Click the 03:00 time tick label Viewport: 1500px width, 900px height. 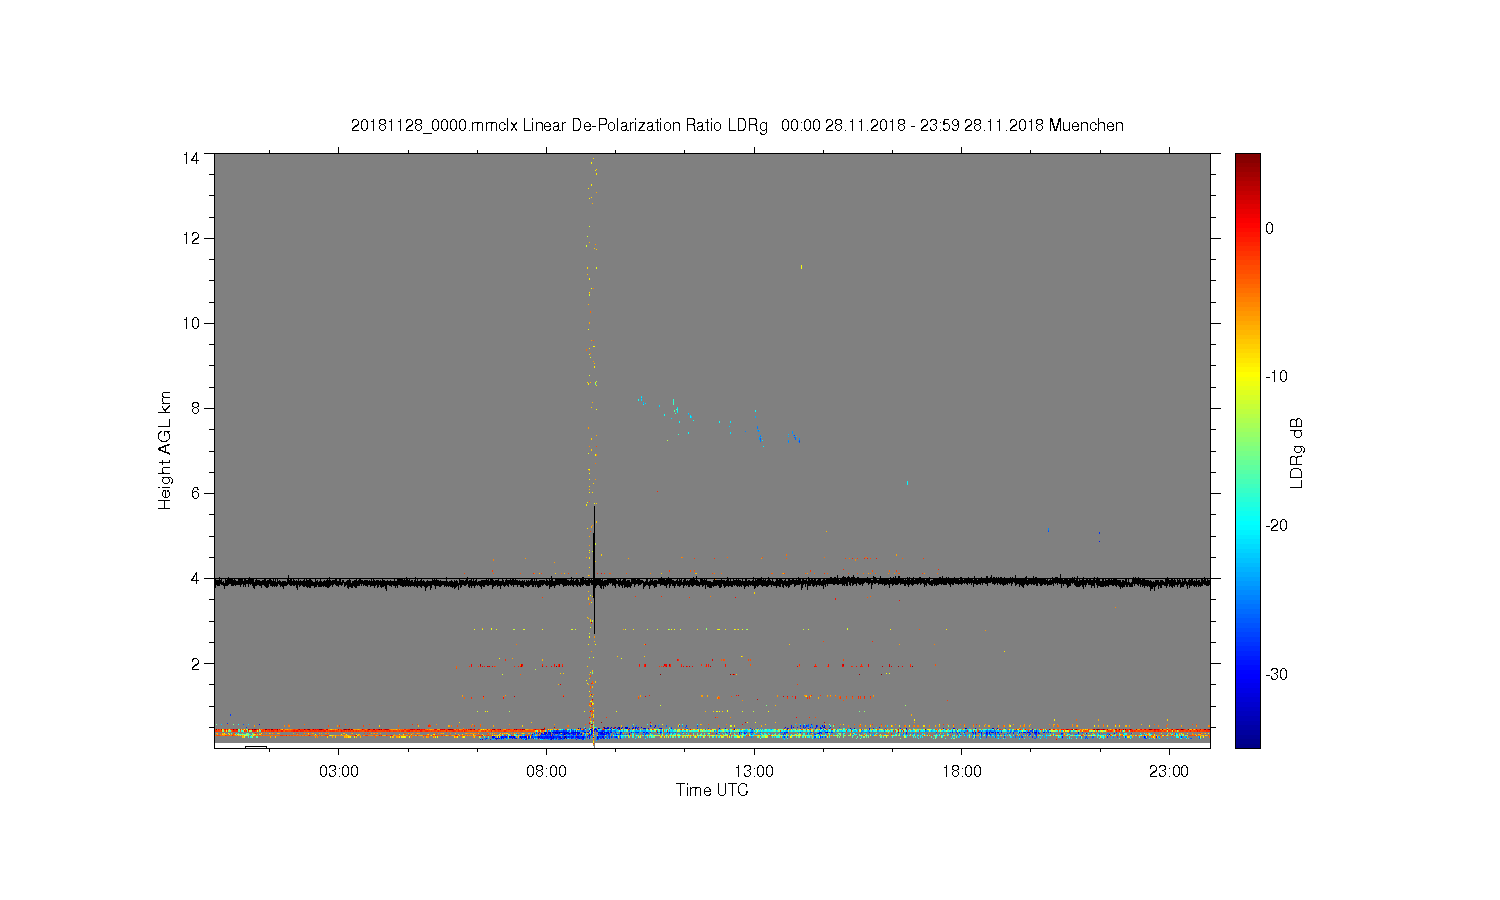pyautogui.click(x=339, y=772)
